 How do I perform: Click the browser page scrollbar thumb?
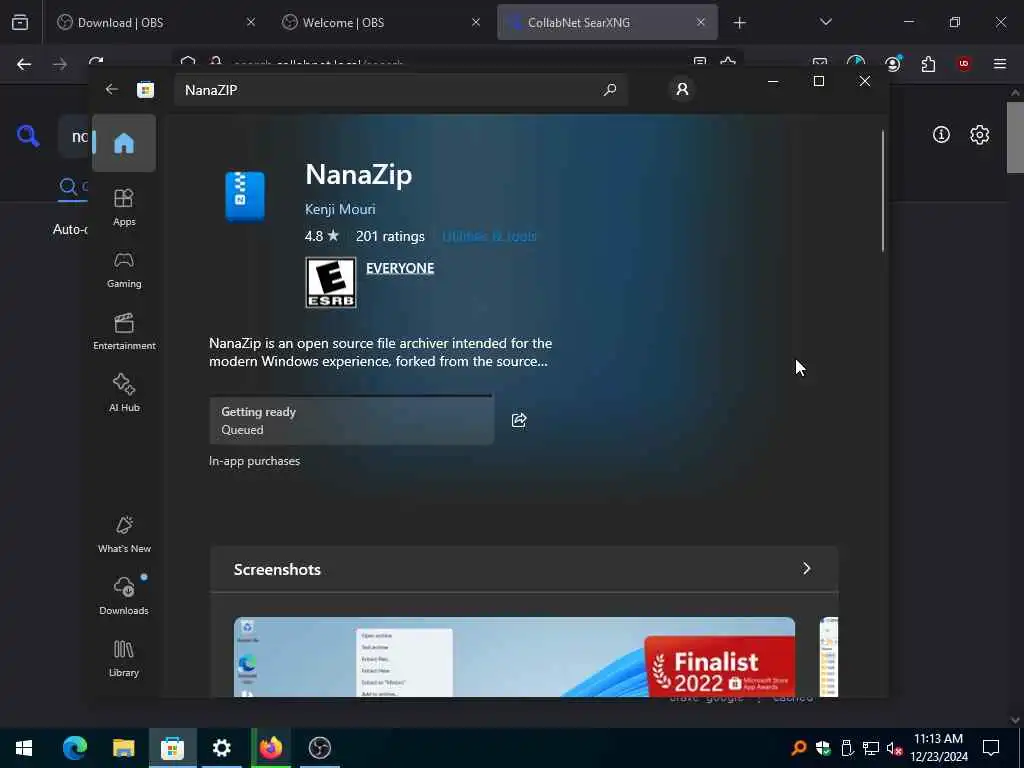(1015, 137)
